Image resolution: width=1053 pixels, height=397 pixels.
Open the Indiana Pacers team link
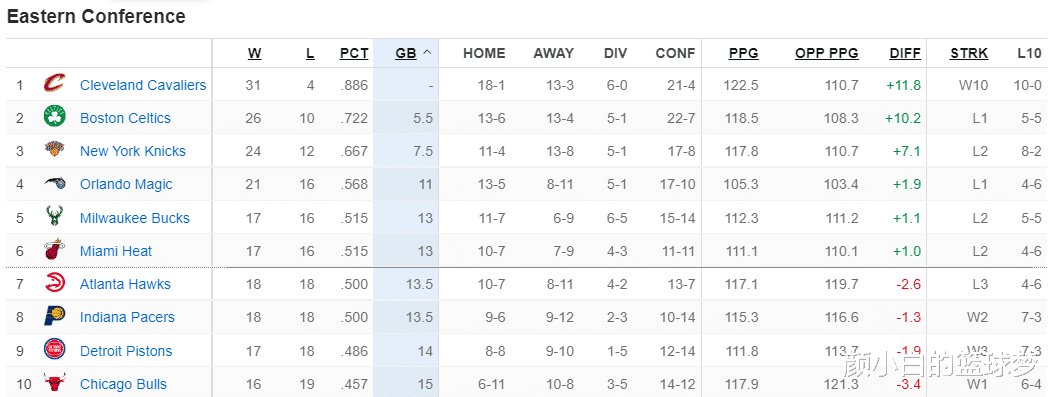pyautogui.click(x=127, y=317)
